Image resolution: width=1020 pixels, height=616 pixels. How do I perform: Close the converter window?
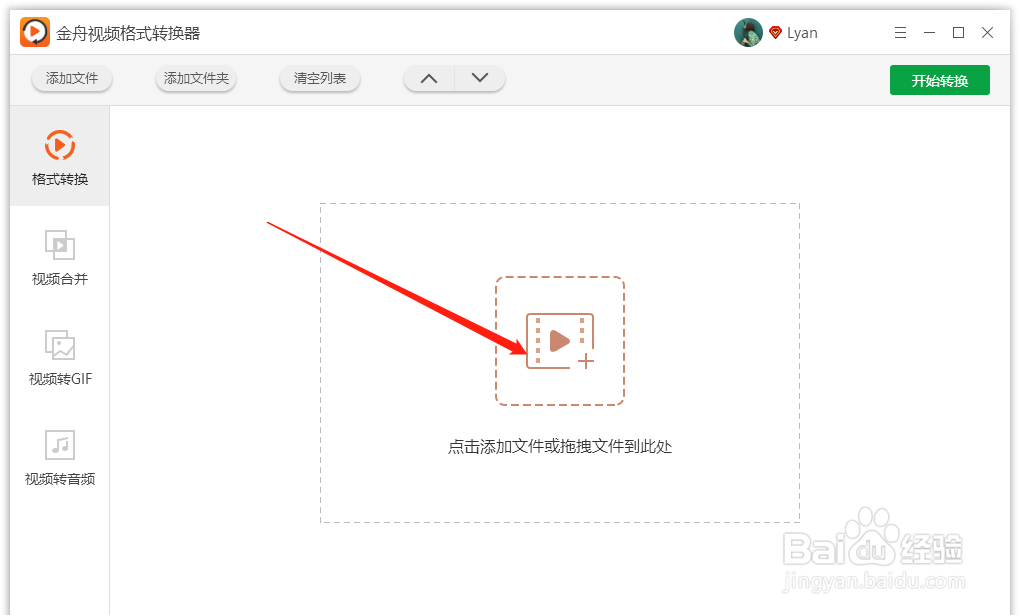click(x=987, y=33)
